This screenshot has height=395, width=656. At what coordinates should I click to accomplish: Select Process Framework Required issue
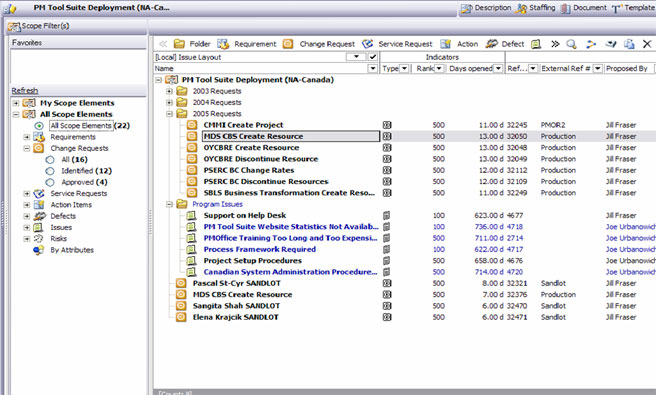260,249
